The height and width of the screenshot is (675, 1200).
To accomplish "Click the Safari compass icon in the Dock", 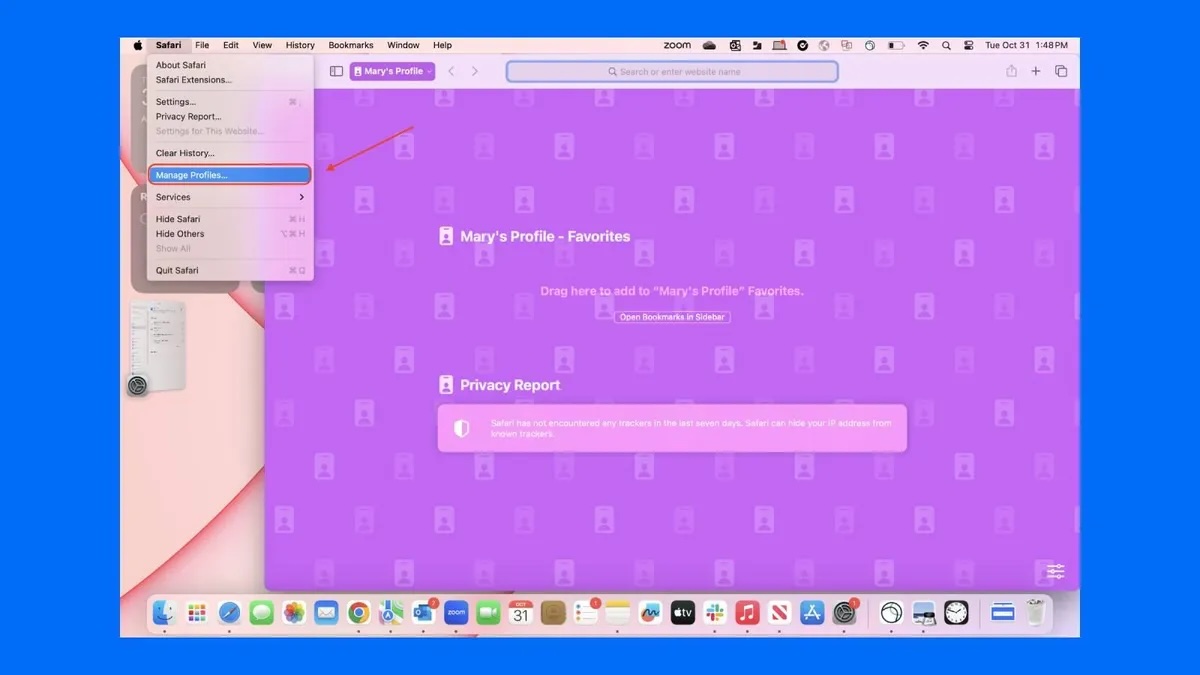I will 229,613.
